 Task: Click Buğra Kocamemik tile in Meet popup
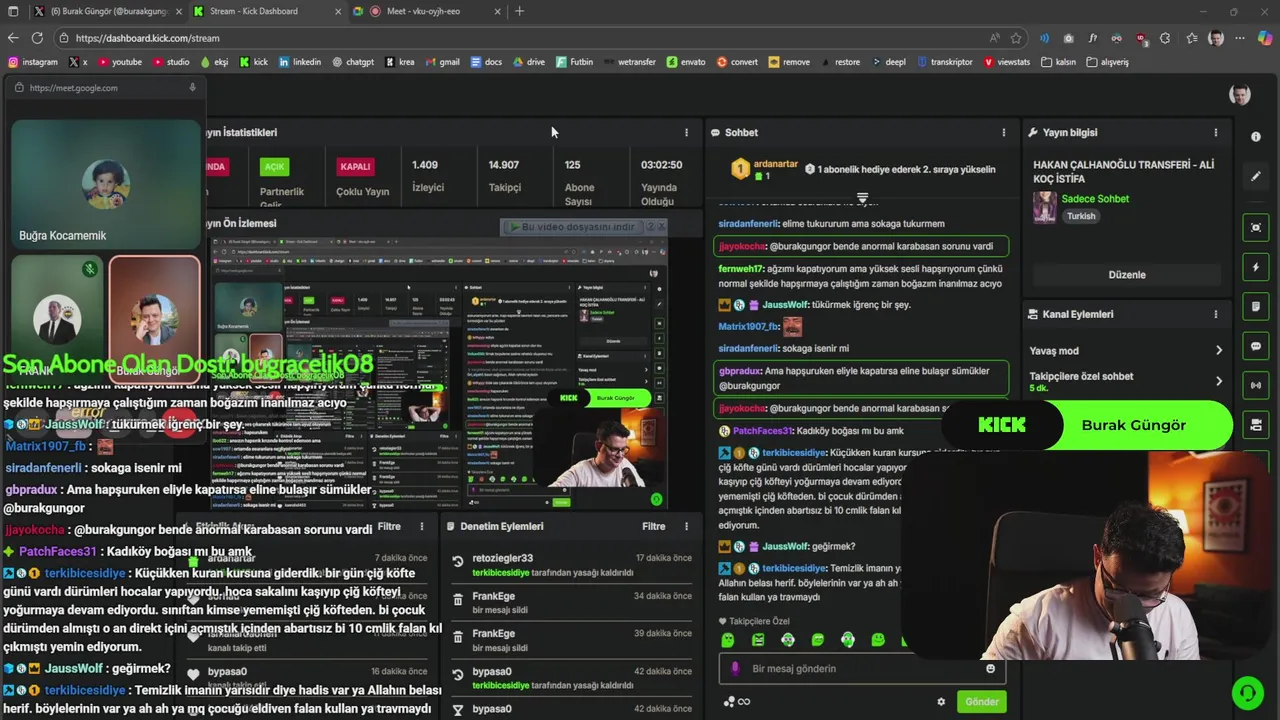point(106,185)
